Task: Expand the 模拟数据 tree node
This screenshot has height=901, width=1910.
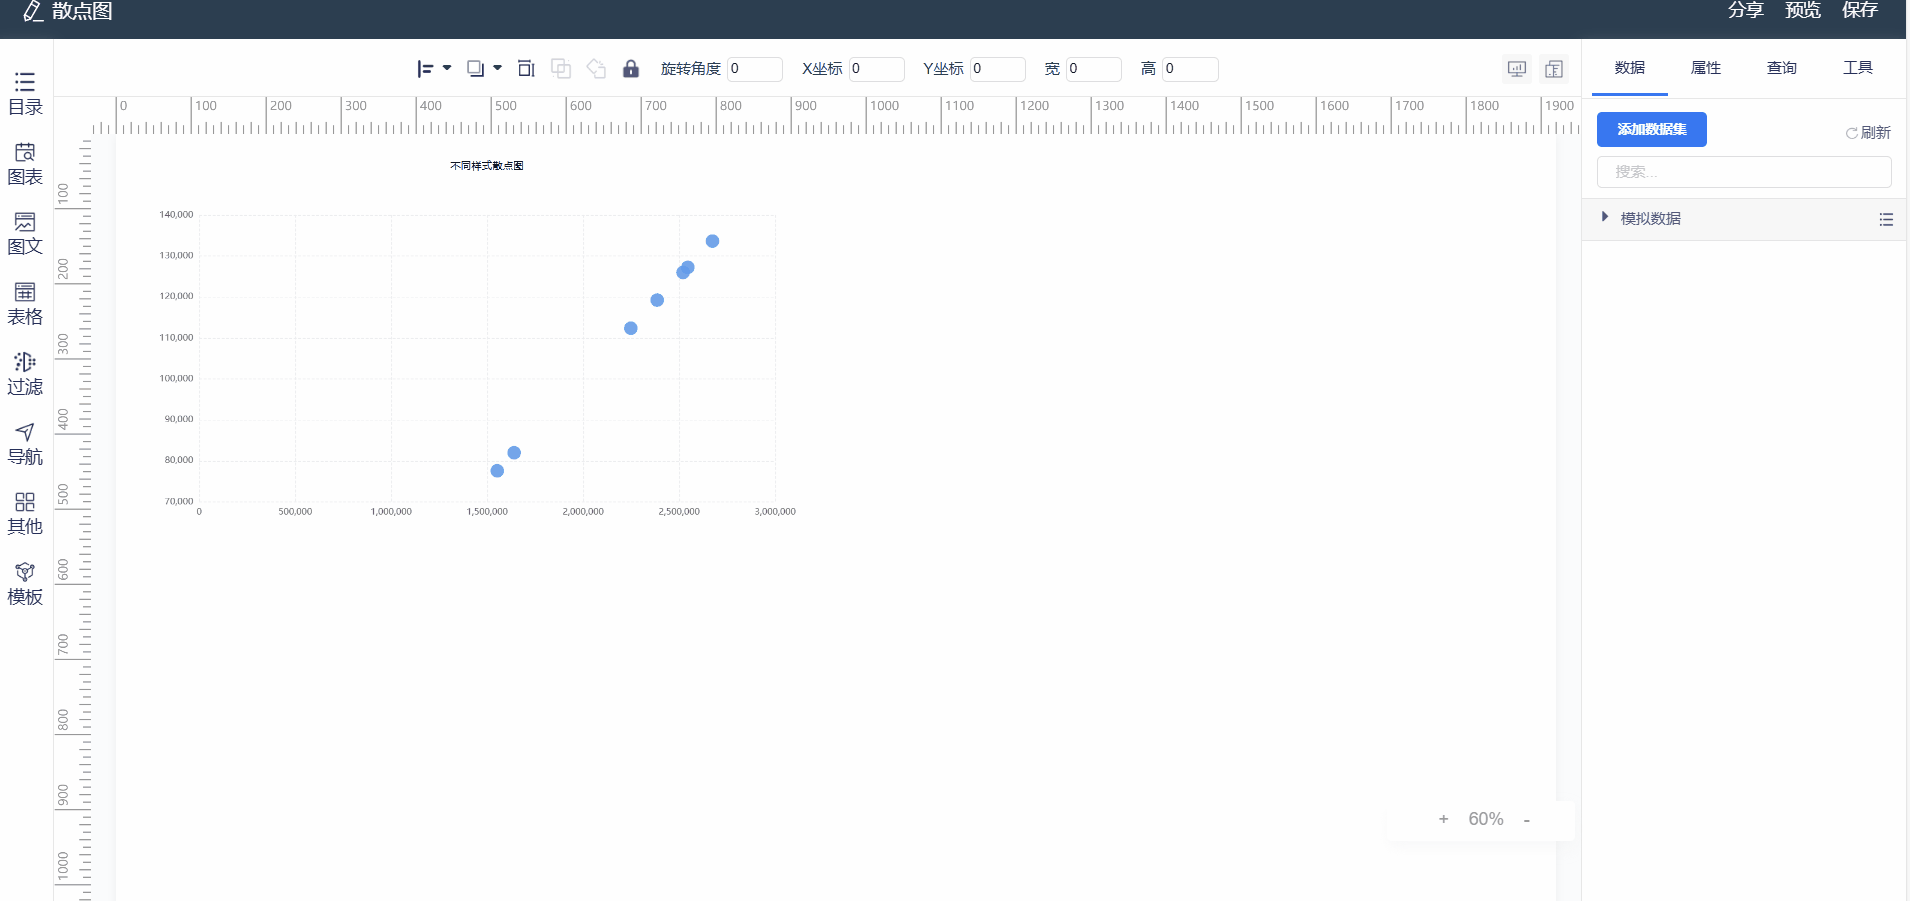Action: [x=1605, y=217]
